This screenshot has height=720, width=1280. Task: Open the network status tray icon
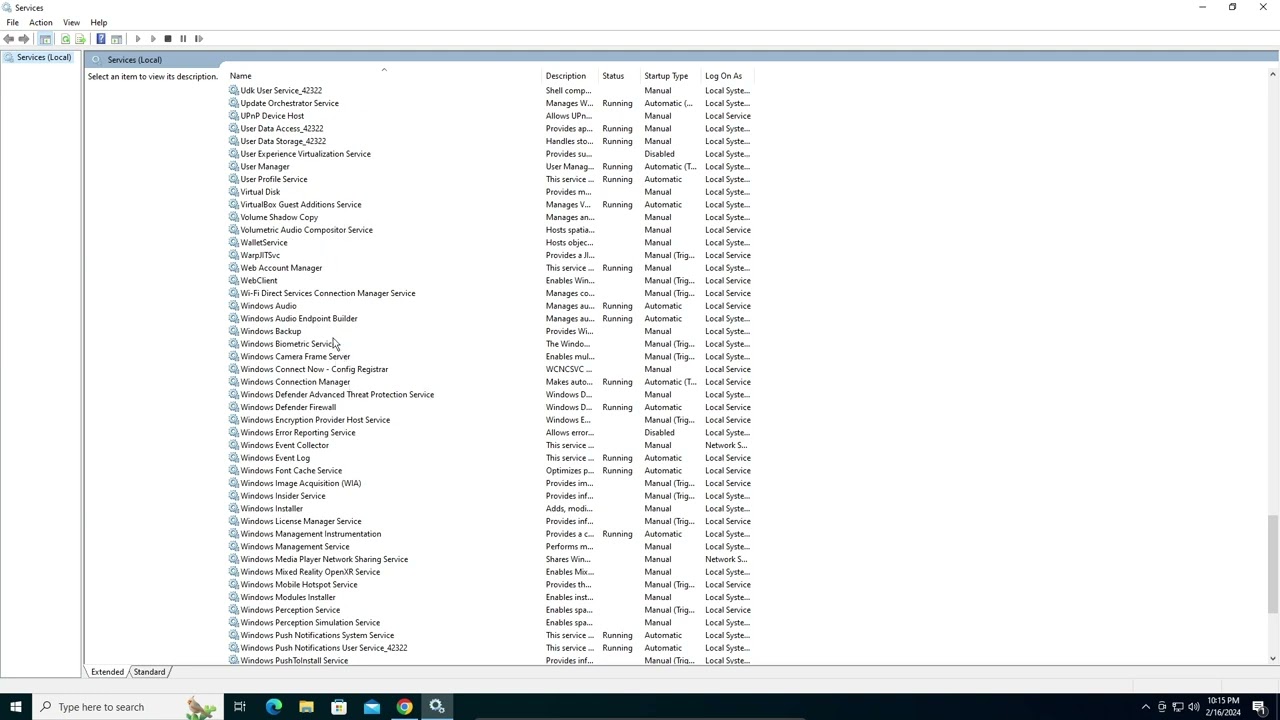1177,707
